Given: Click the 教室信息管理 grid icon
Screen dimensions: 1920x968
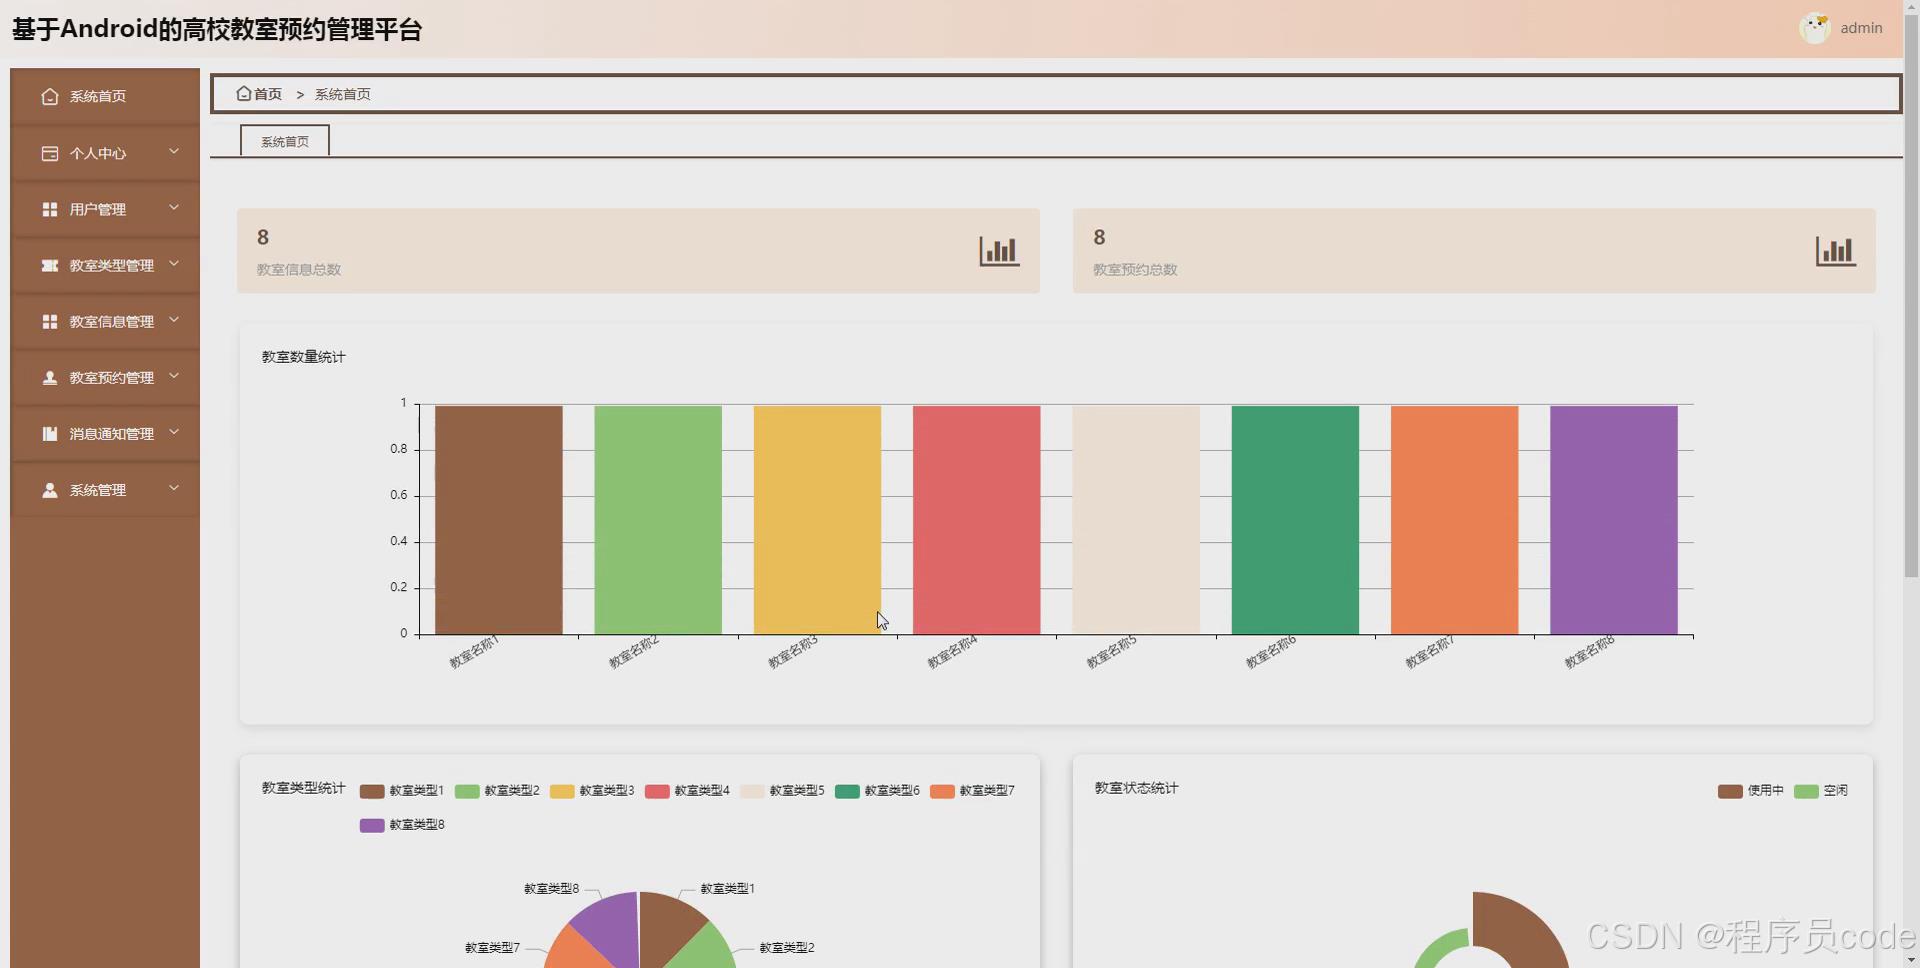Looking at the screenshot, I should 50,321.
